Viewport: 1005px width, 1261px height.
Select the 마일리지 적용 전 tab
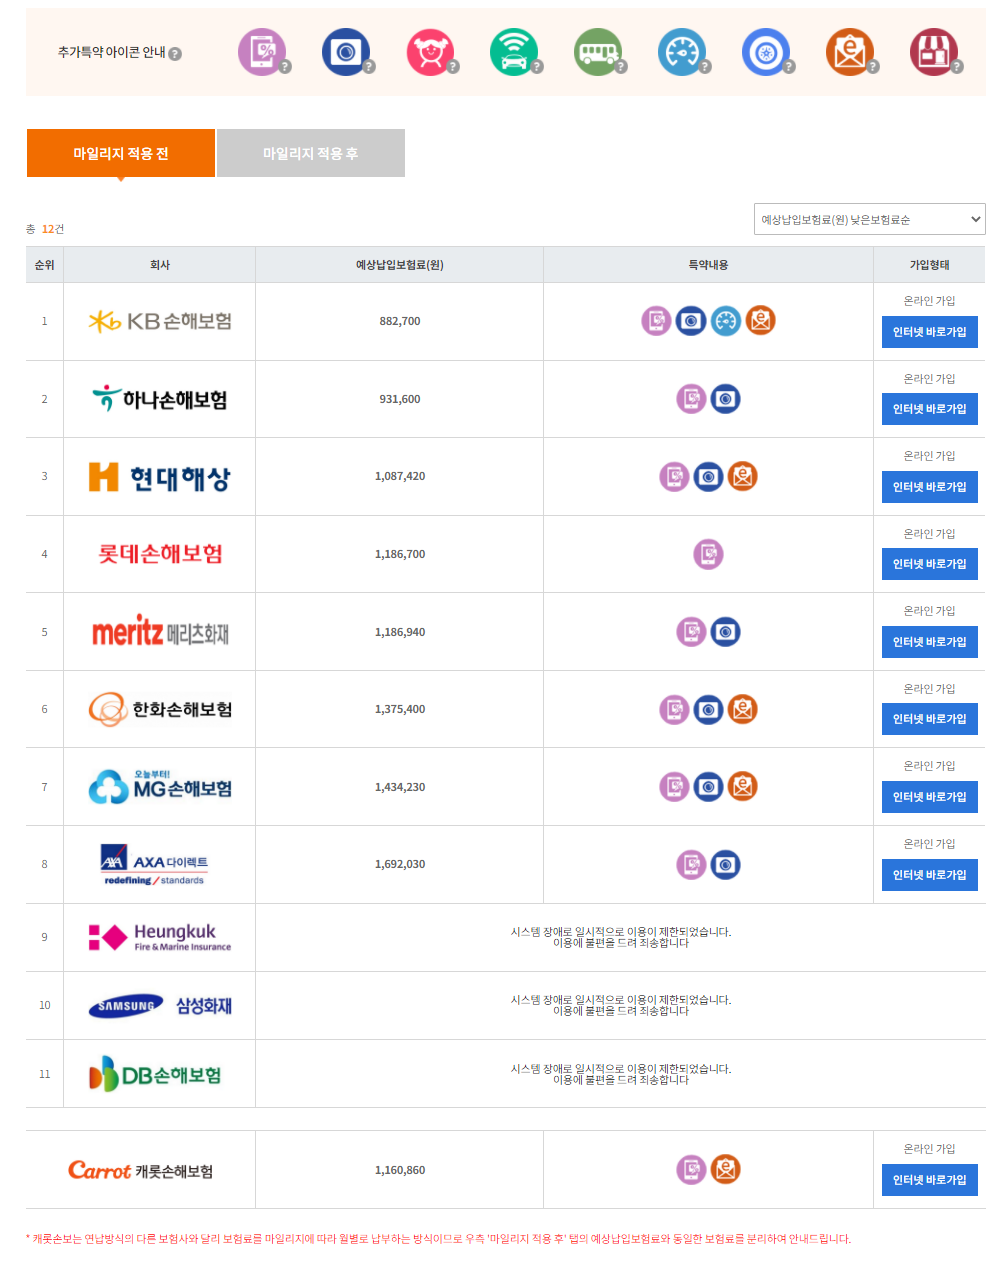pyautogui.click(x=121, y=153)
